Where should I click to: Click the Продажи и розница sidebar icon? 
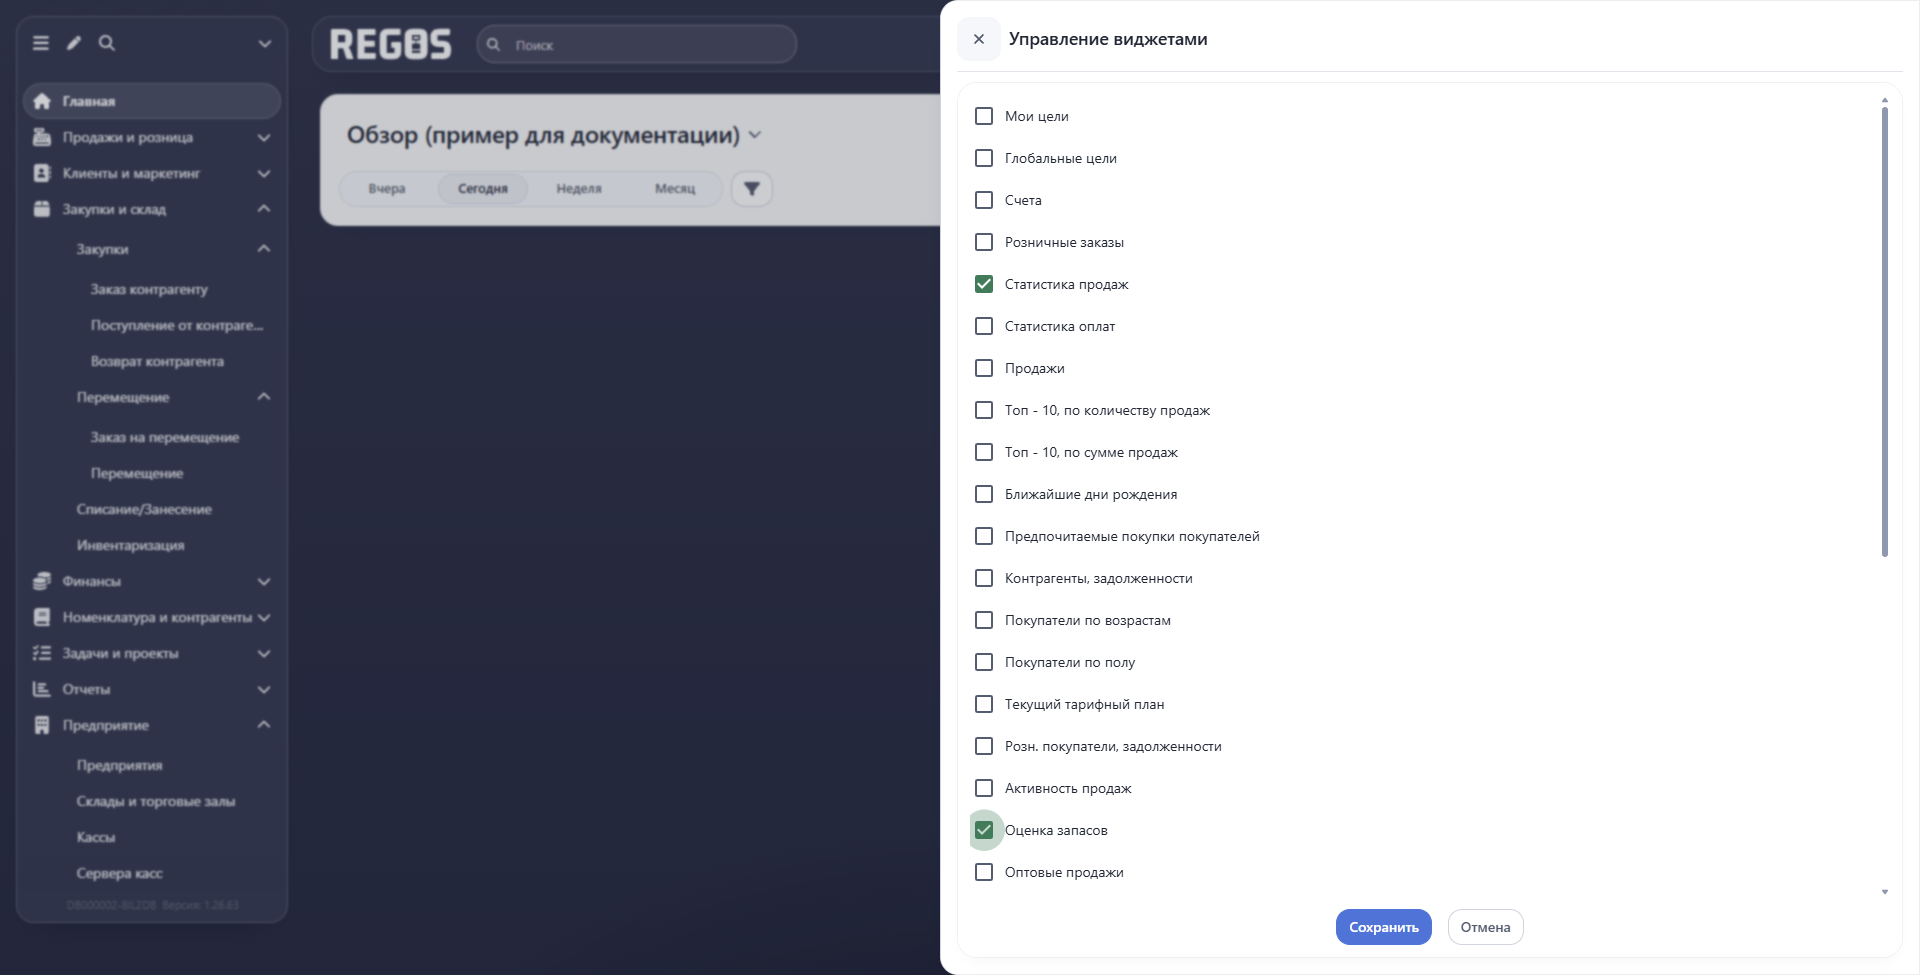42,137
